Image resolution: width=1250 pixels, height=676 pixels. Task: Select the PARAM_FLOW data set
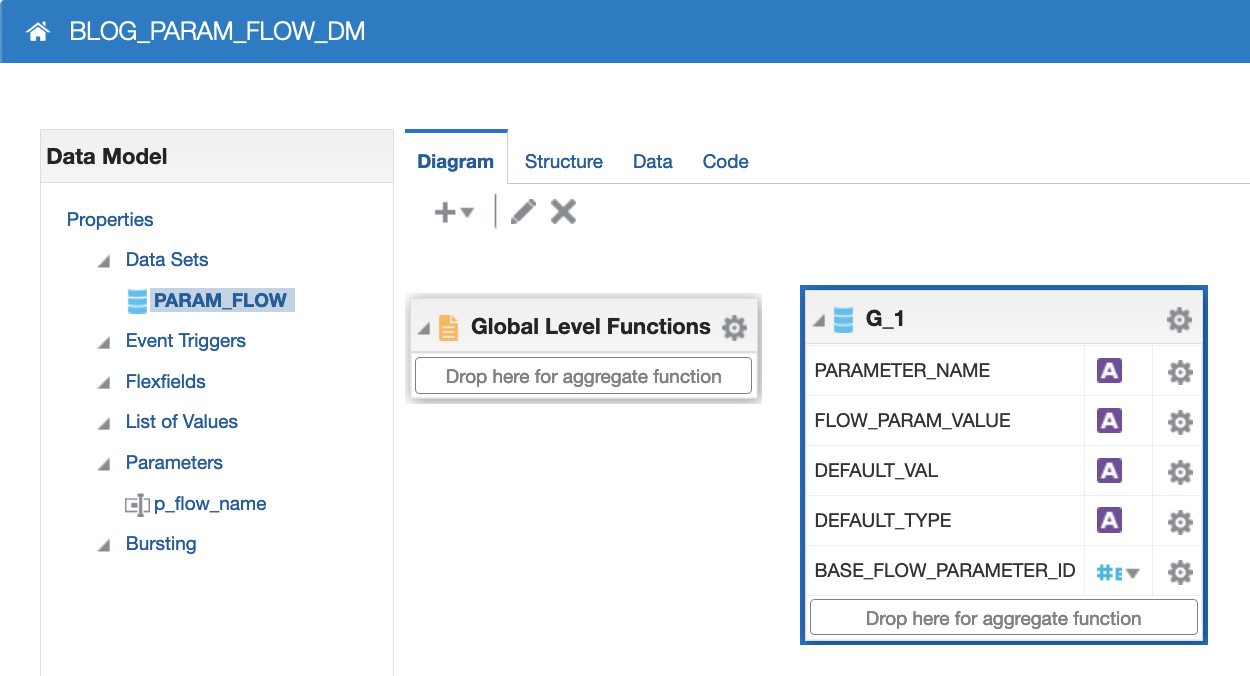pos(220,300)
